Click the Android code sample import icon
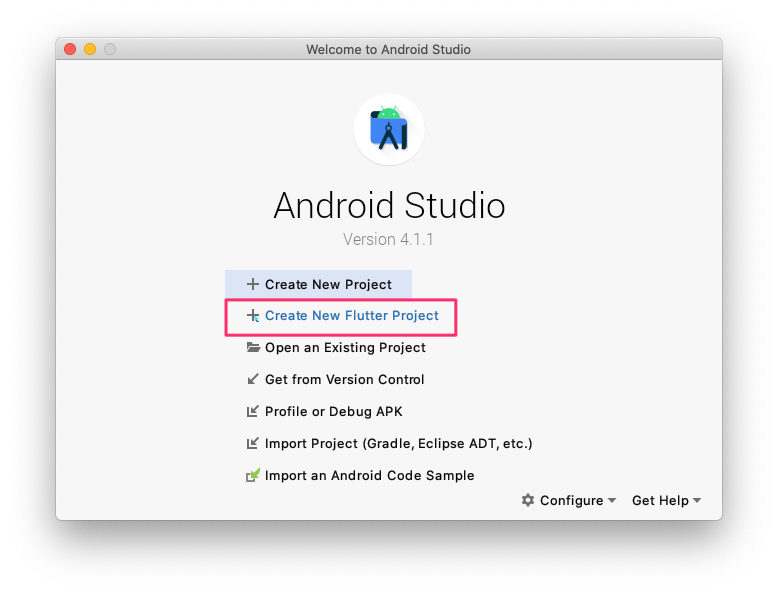The height and width of the screenshot is (594, 778). (253, 475)
